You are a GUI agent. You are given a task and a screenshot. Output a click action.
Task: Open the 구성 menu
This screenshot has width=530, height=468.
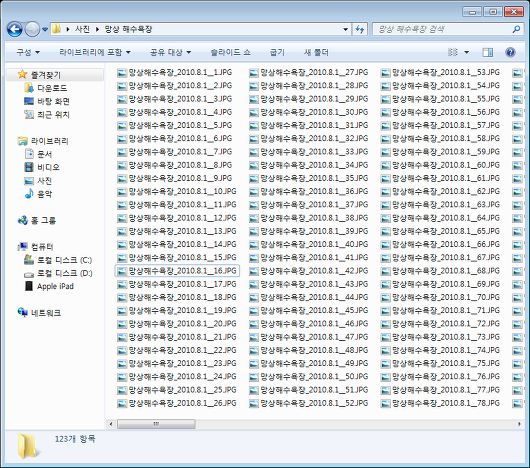(x=28, y=52)
